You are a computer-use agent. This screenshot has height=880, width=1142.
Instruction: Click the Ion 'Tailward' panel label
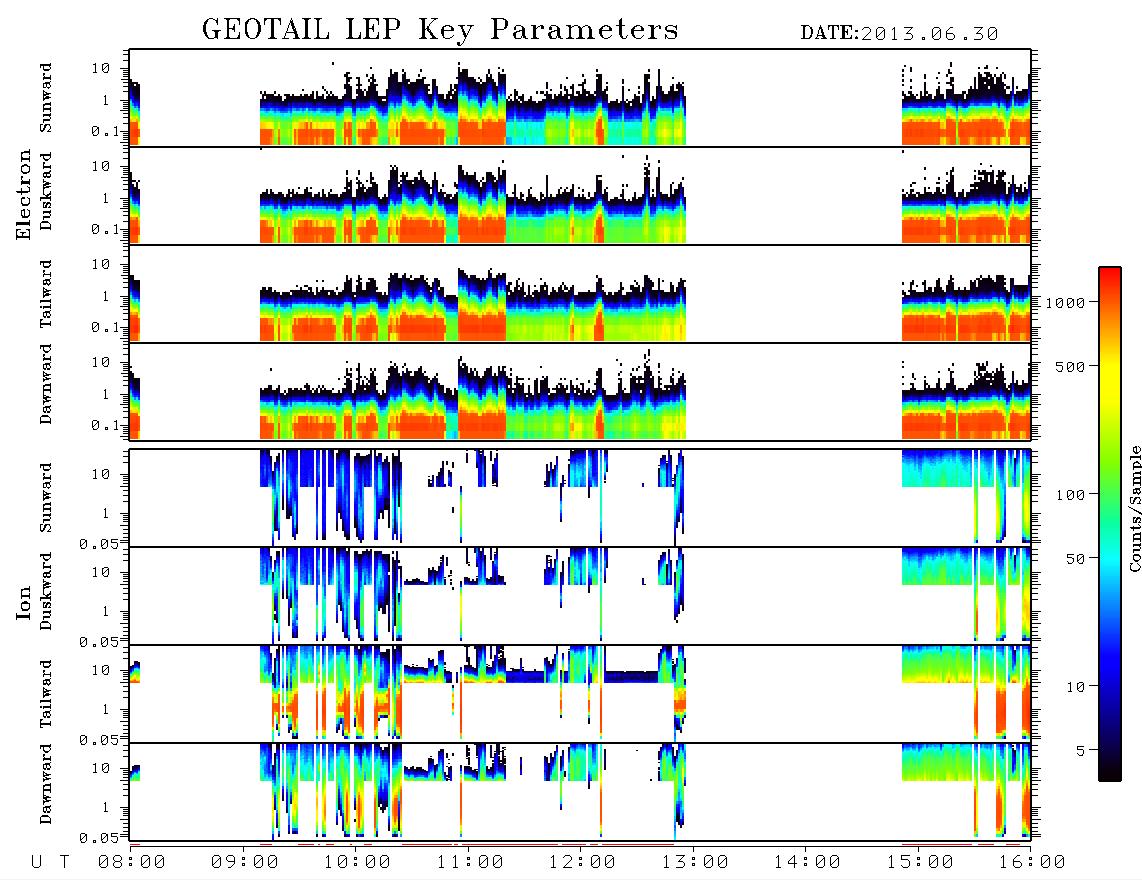point(46,694)
